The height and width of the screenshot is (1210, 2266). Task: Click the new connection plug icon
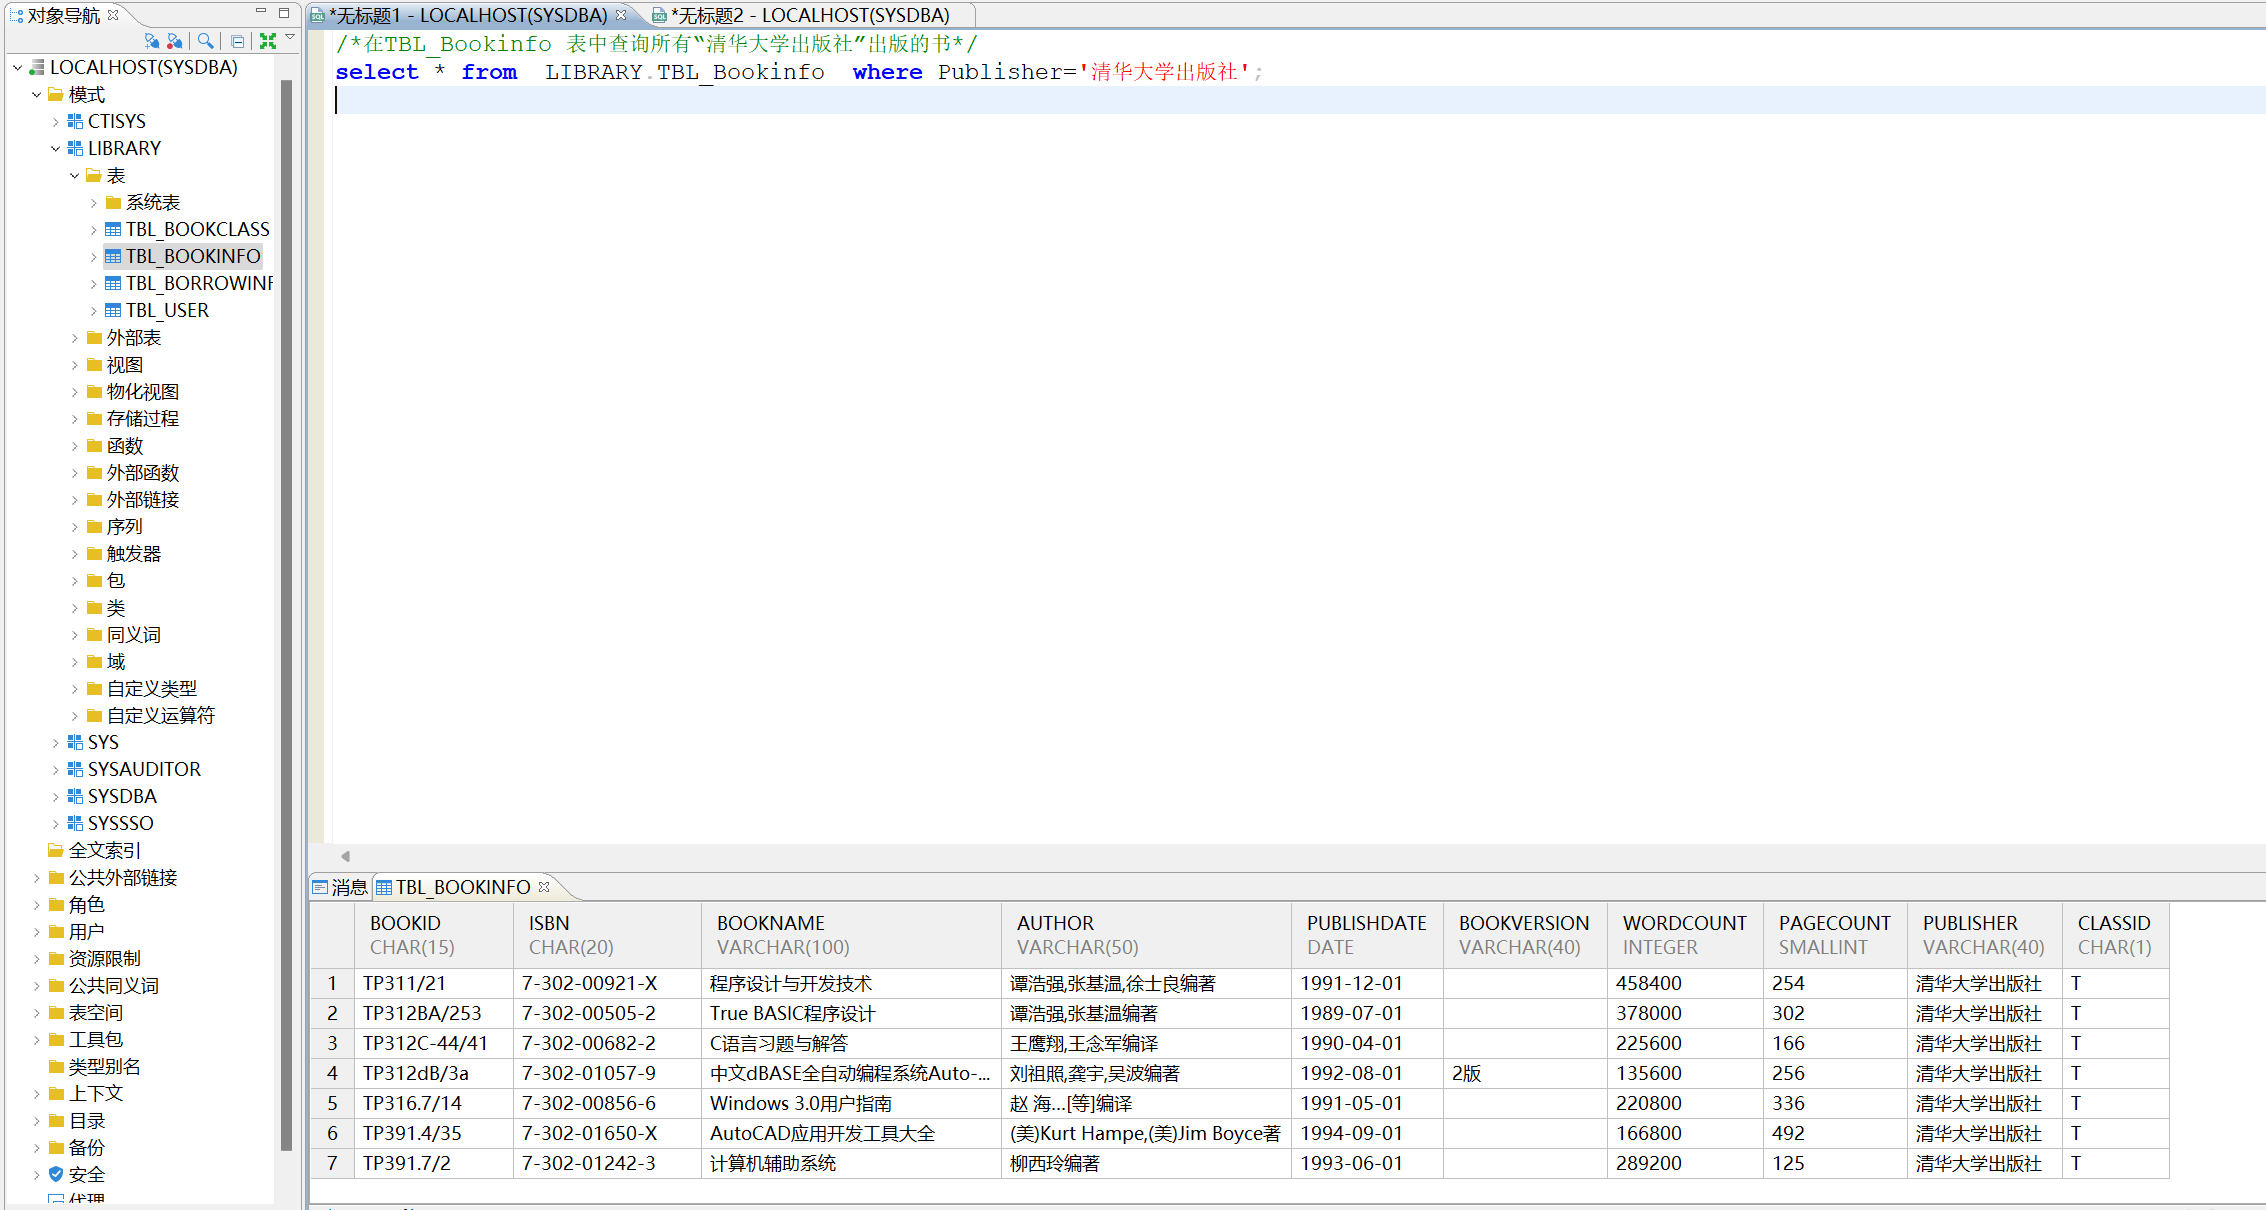[151, 41]
